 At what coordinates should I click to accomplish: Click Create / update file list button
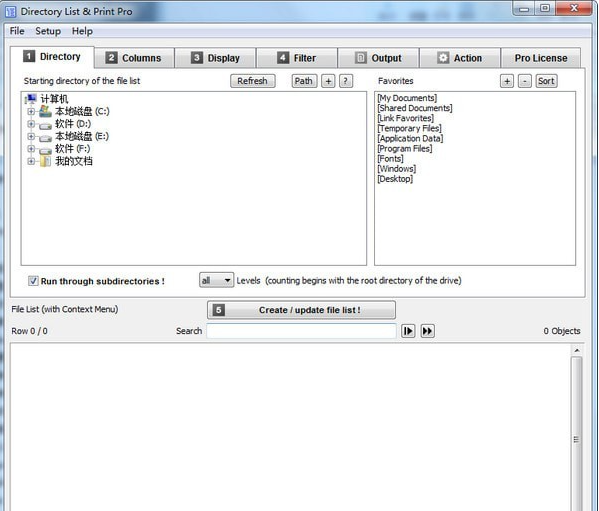click(x=301, y=310)
